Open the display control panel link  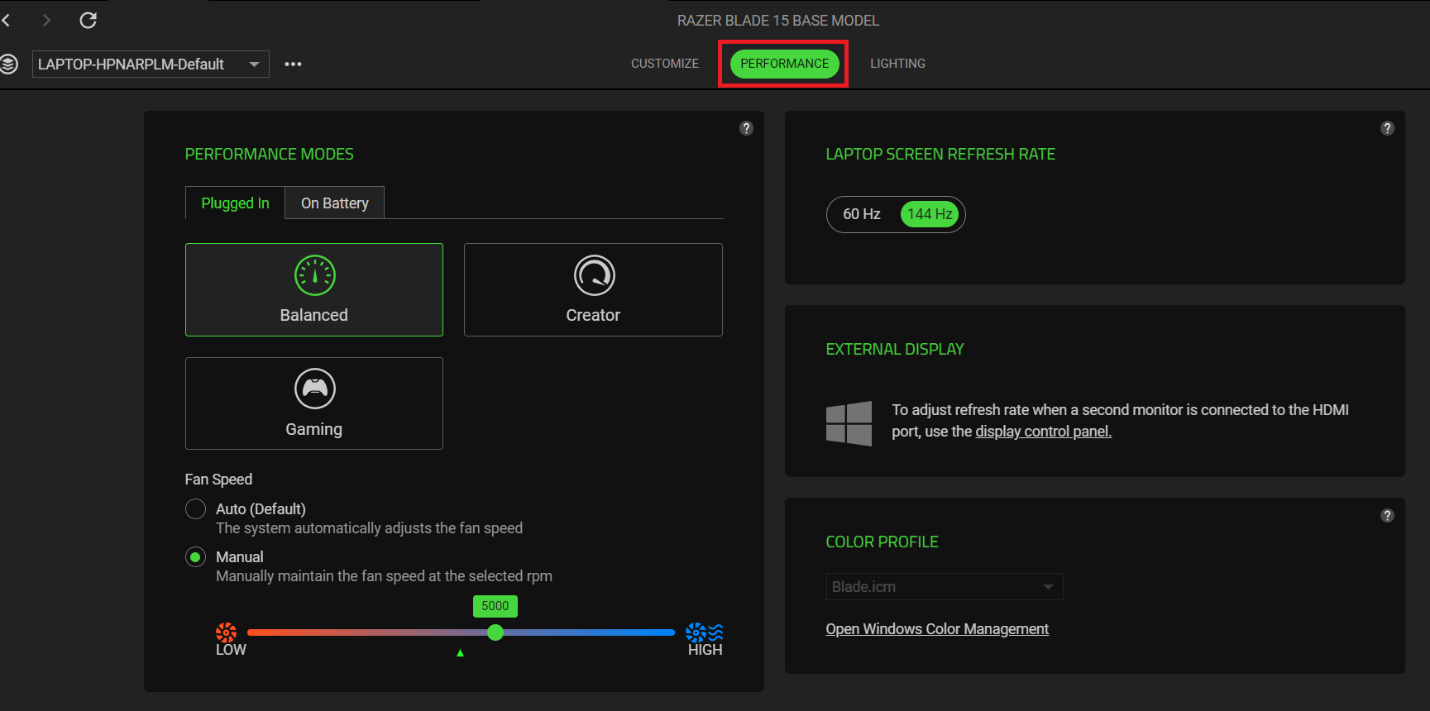[1043, 430]
